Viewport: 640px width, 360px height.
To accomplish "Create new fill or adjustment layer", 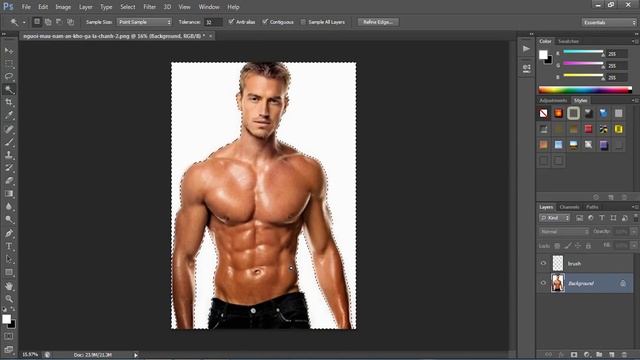I will point(587,355).
